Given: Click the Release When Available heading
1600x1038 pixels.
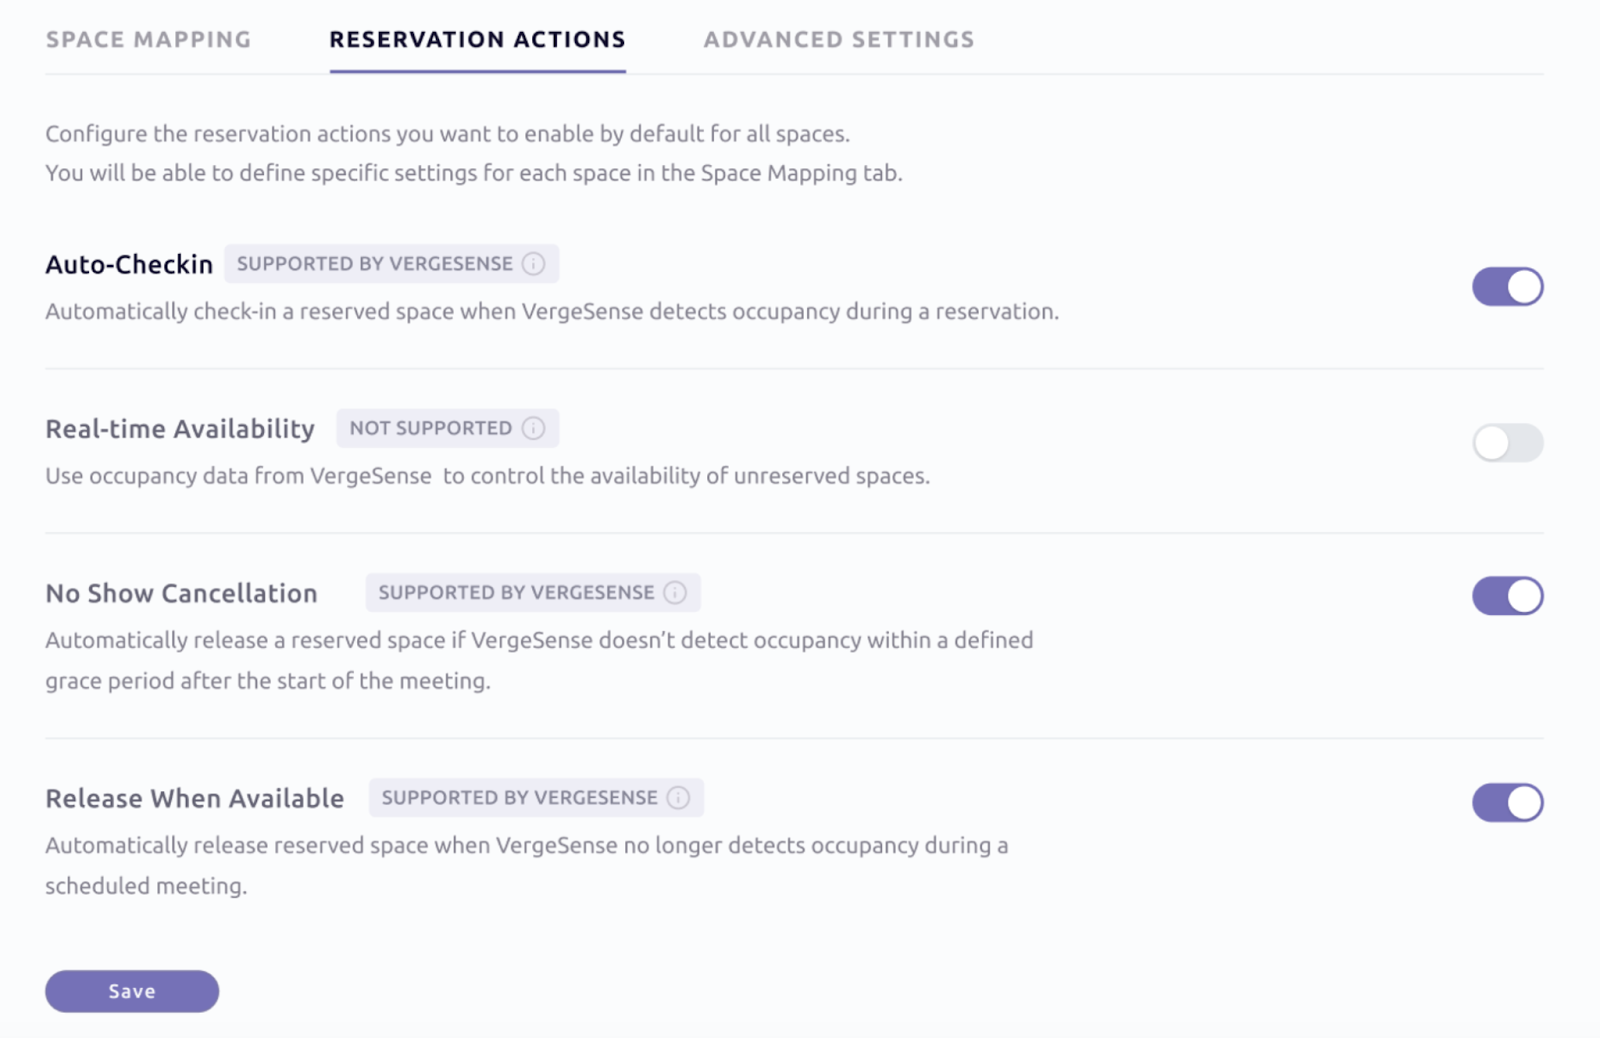Looking at the screenshot, I should [195, 798].
